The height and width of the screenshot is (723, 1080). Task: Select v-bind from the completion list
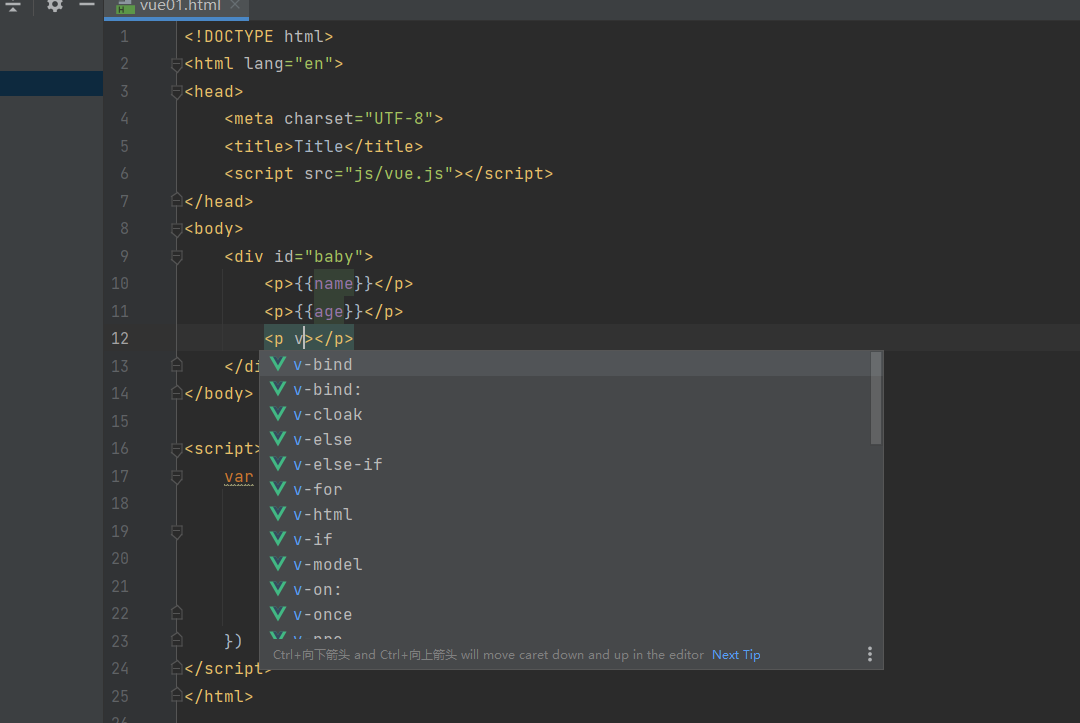pyautogui.click(x=564, y=364)
